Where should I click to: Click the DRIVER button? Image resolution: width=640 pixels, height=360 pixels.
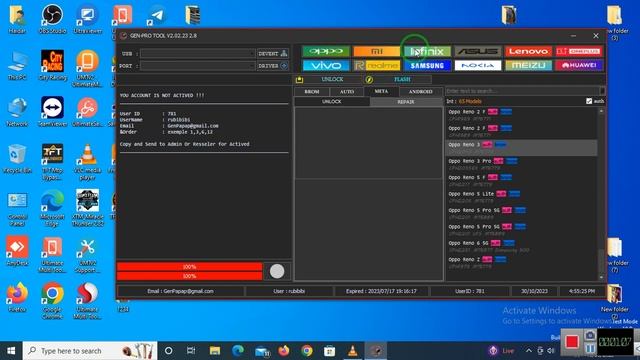(273, 66)
